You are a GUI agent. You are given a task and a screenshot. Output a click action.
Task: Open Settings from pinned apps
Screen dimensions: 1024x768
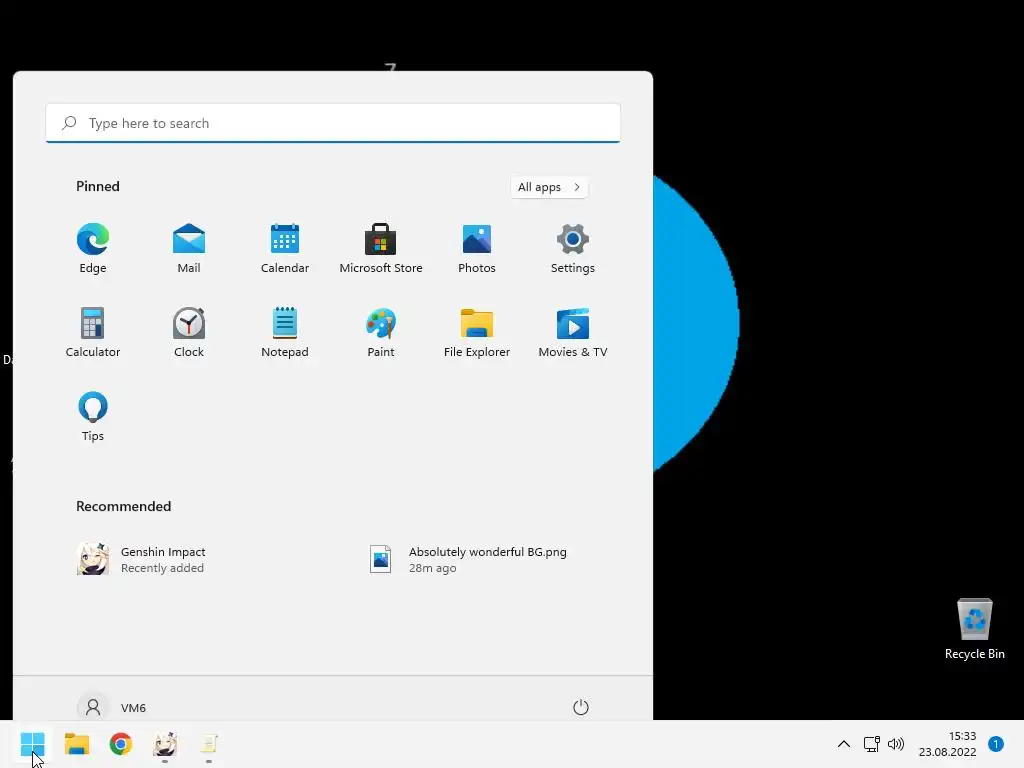pyautogui.click(x=573, y=249)
